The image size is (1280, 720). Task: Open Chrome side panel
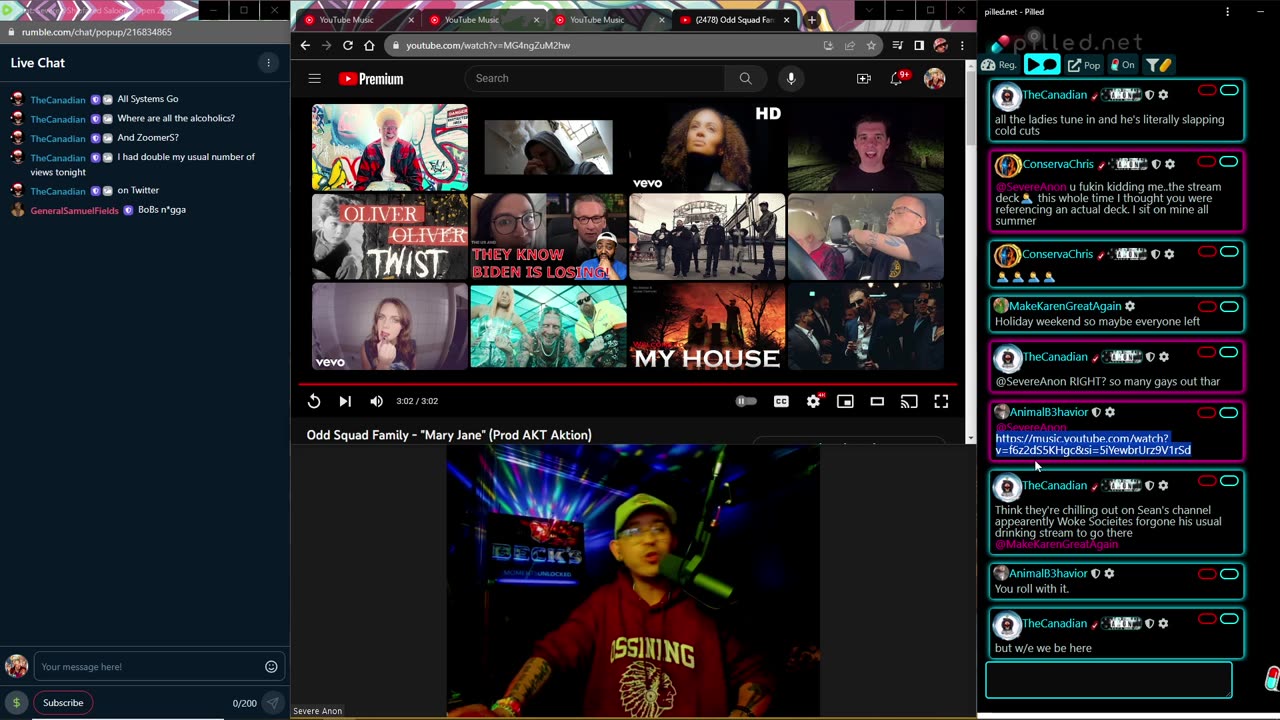(919, 45)
